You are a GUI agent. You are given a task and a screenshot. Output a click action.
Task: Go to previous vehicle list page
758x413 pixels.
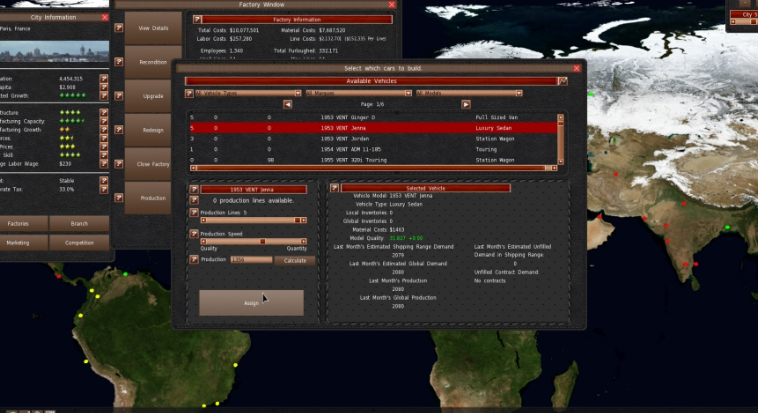pos(288,104)
